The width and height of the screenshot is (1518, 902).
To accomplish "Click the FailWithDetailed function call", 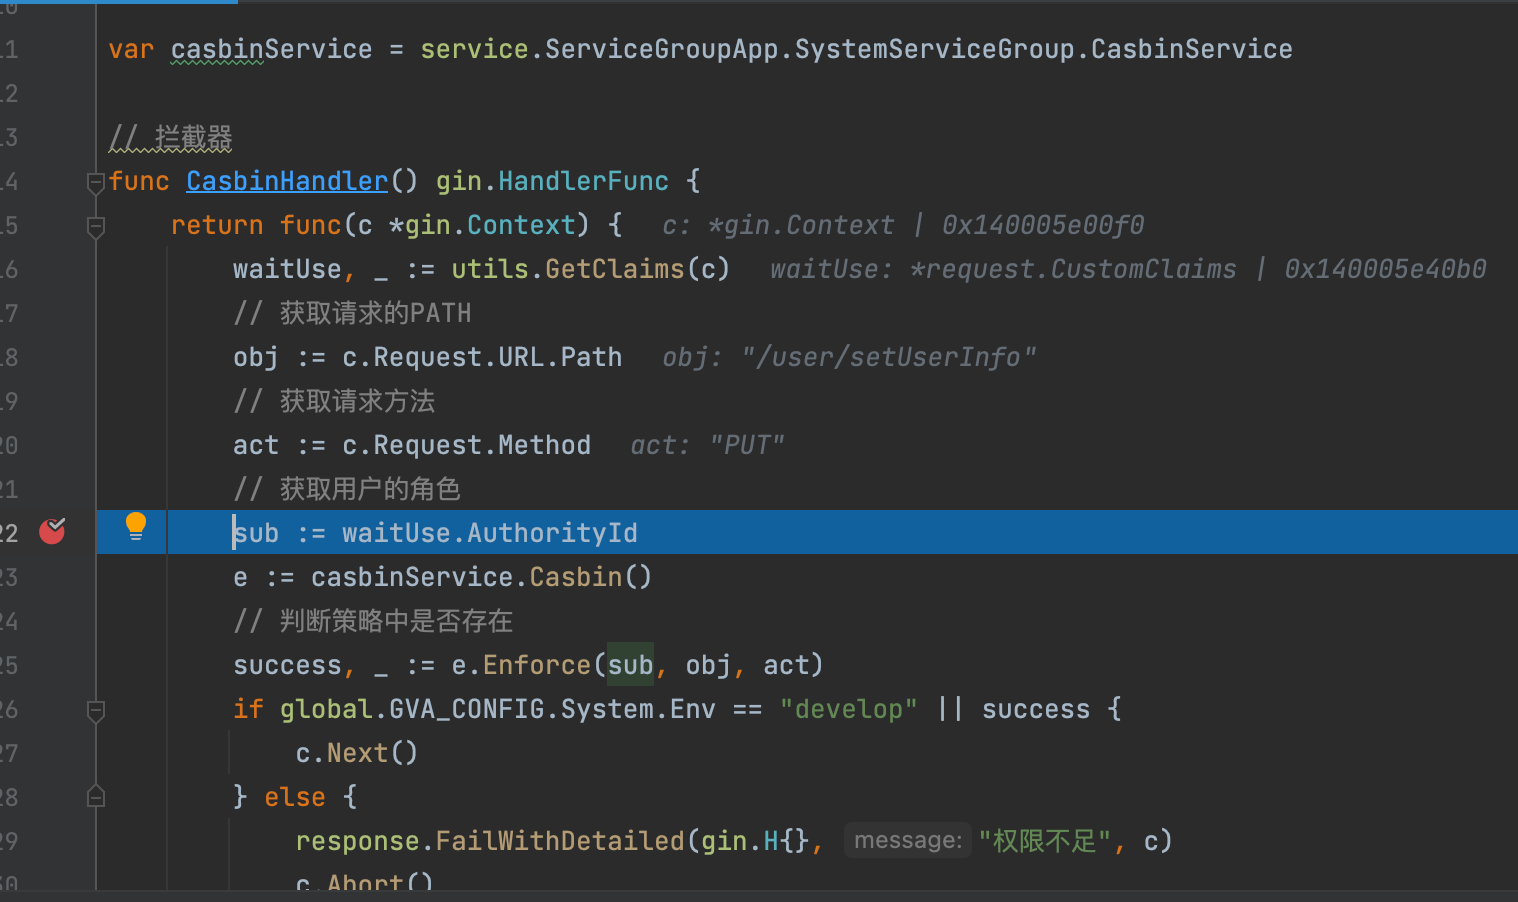I will tap(560, 841).
